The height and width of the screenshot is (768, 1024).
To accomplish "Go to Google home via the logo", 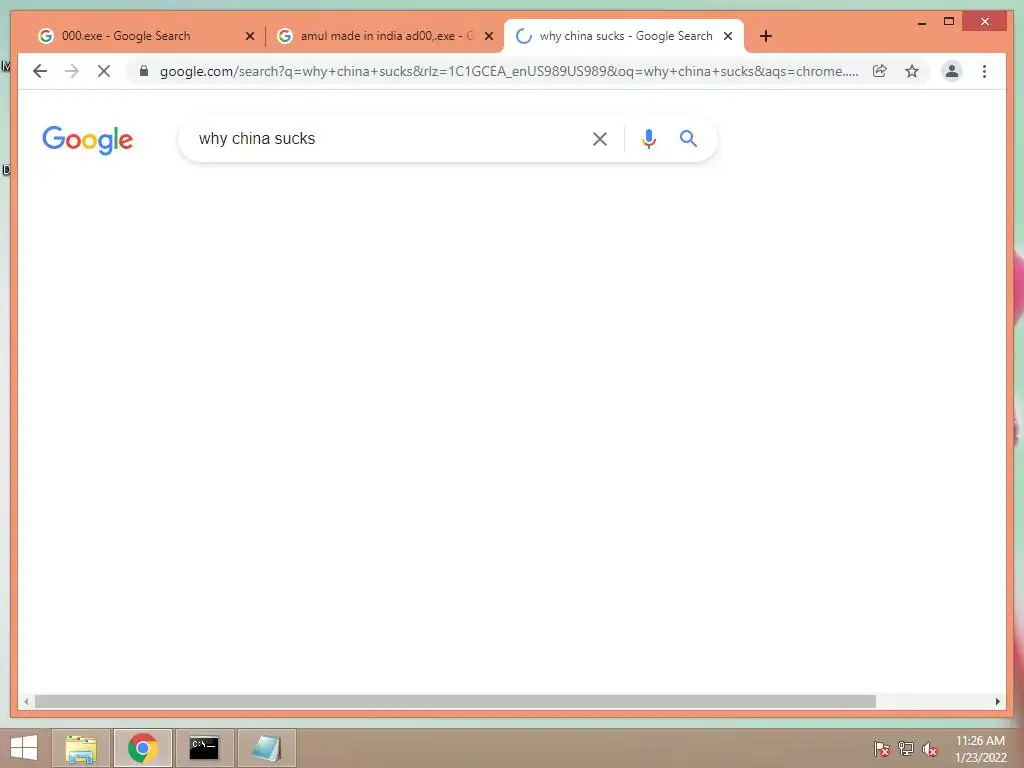I will pos(88,140).
